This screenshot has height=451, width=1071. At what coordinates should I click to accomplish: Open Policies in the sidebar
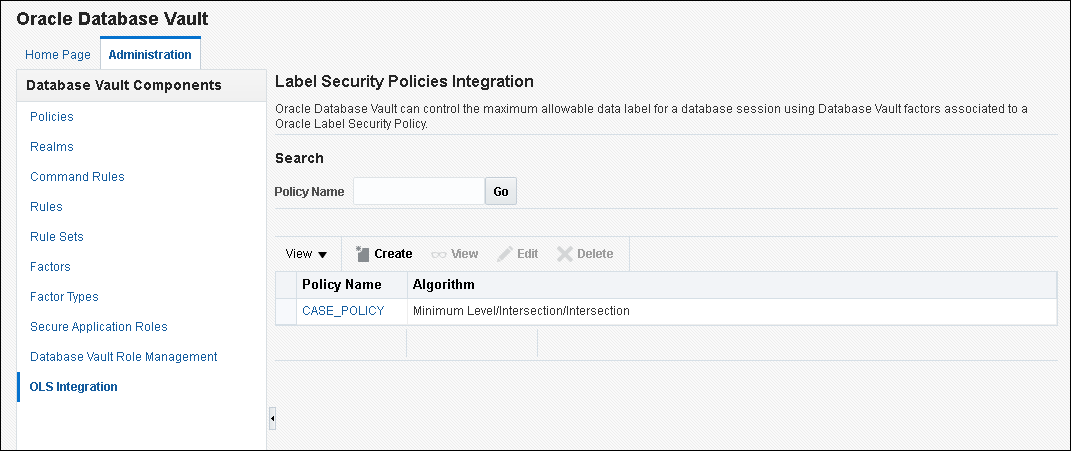[x=52, y=117]
